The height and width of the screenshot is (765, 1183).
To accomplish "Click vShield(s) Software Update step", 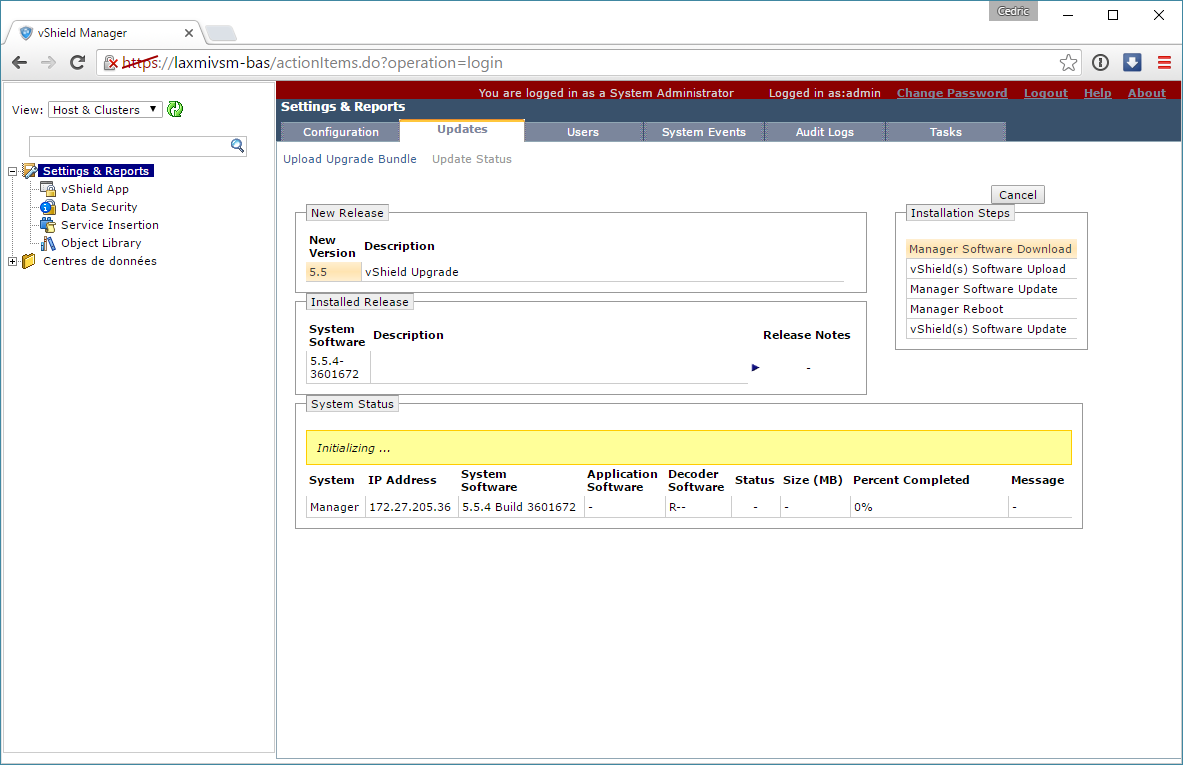I will (991, 329).
